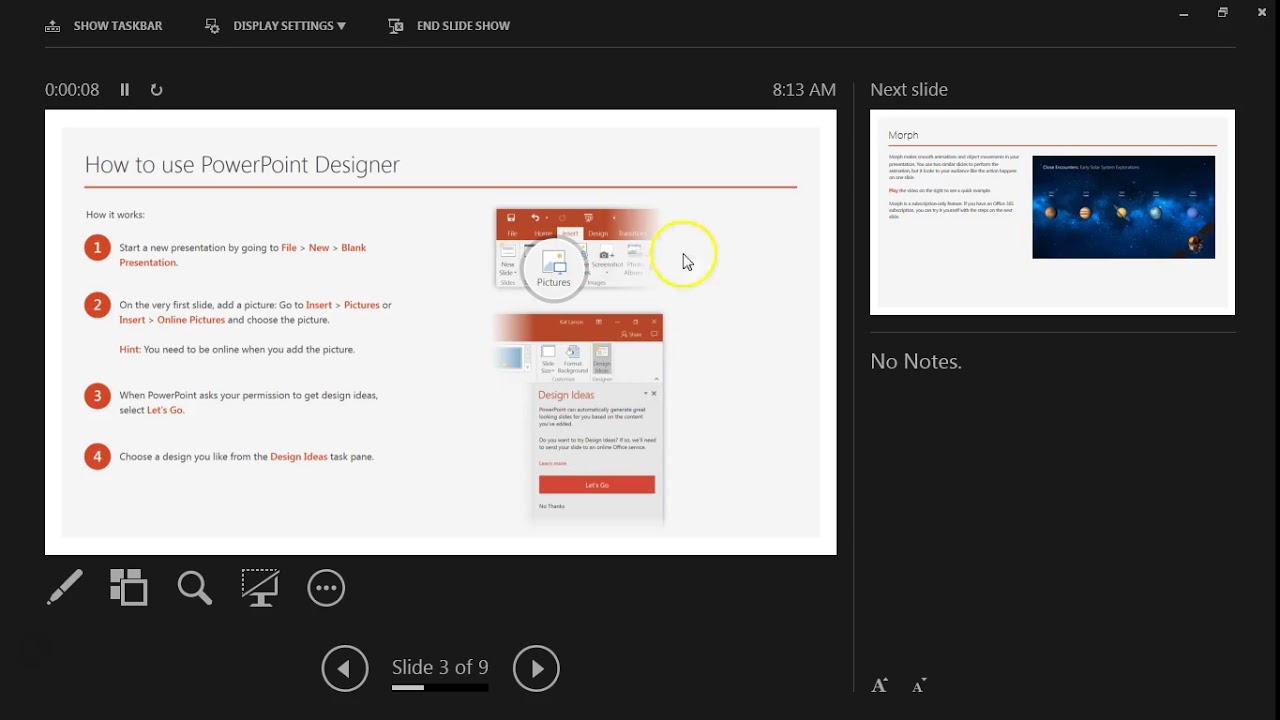Minimize the presenter view window

coord(1184,13)
